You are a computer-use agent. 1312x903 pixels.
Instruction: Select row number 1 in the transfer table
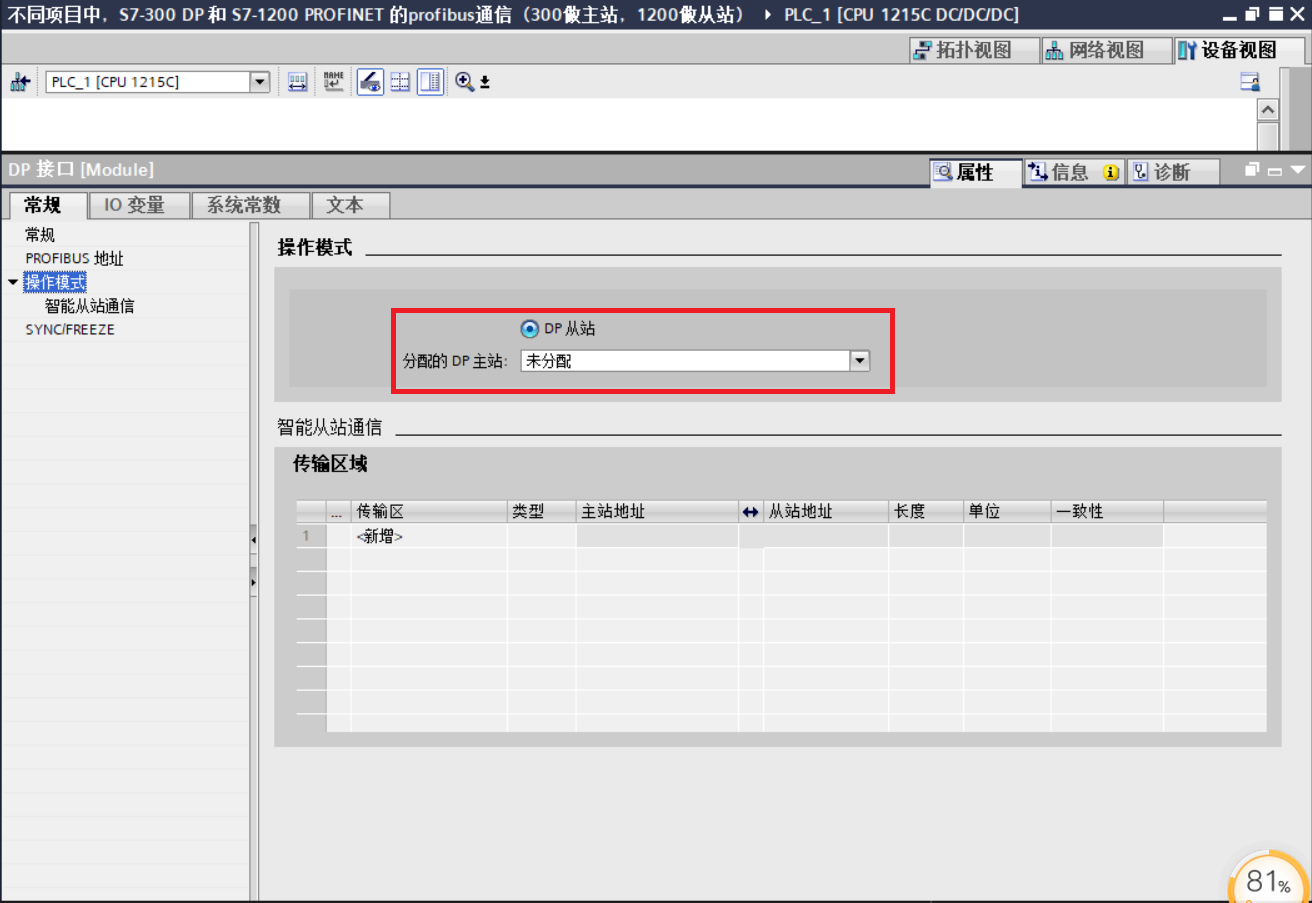pyautogui.click(x=312, y=536)
